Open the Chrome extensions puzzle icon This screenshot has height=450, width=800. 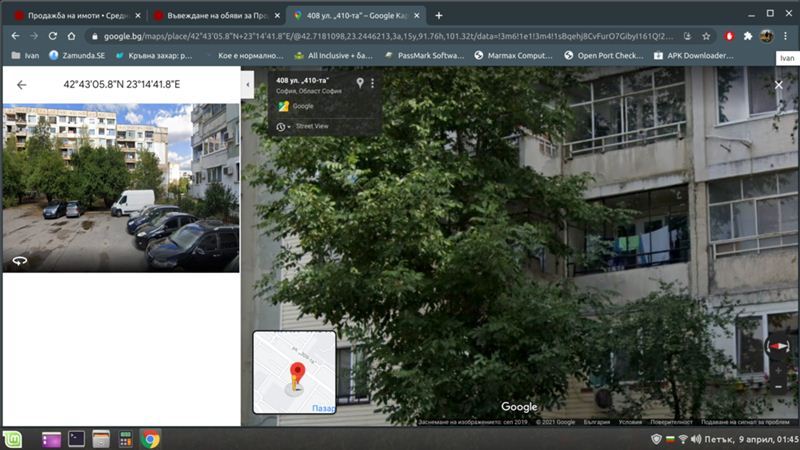[x=747, y=35]
